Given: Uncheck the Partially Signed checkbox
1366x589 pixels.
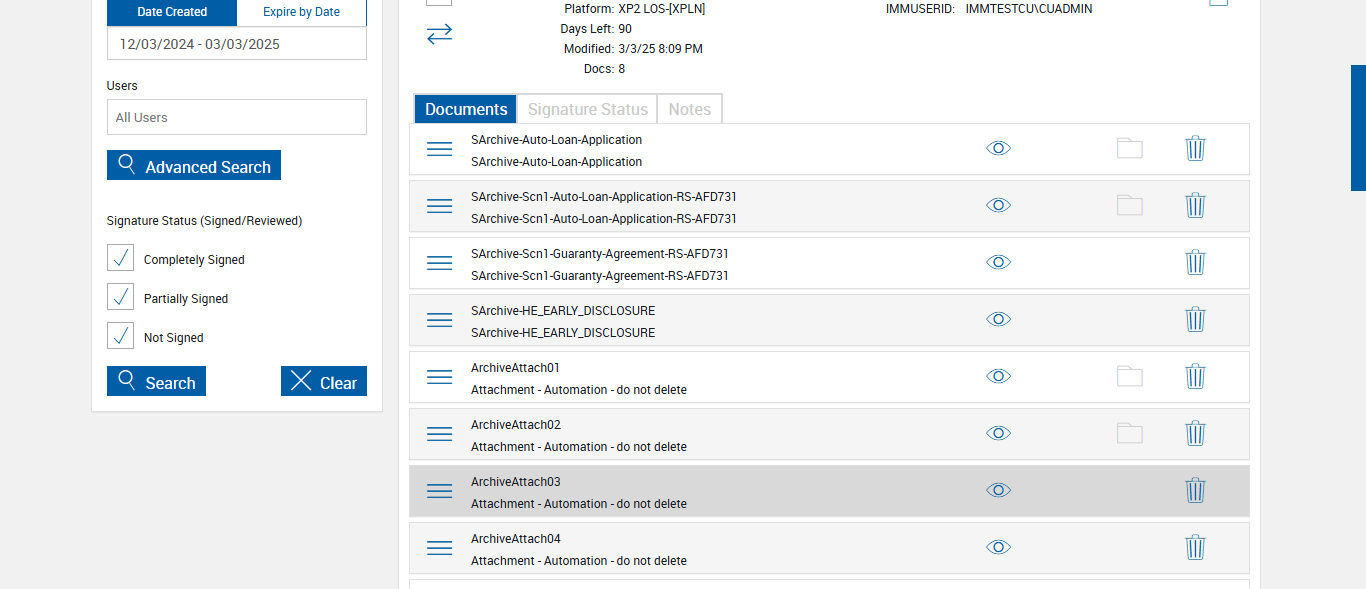Looking at the screenshot, I should point(120,297).
